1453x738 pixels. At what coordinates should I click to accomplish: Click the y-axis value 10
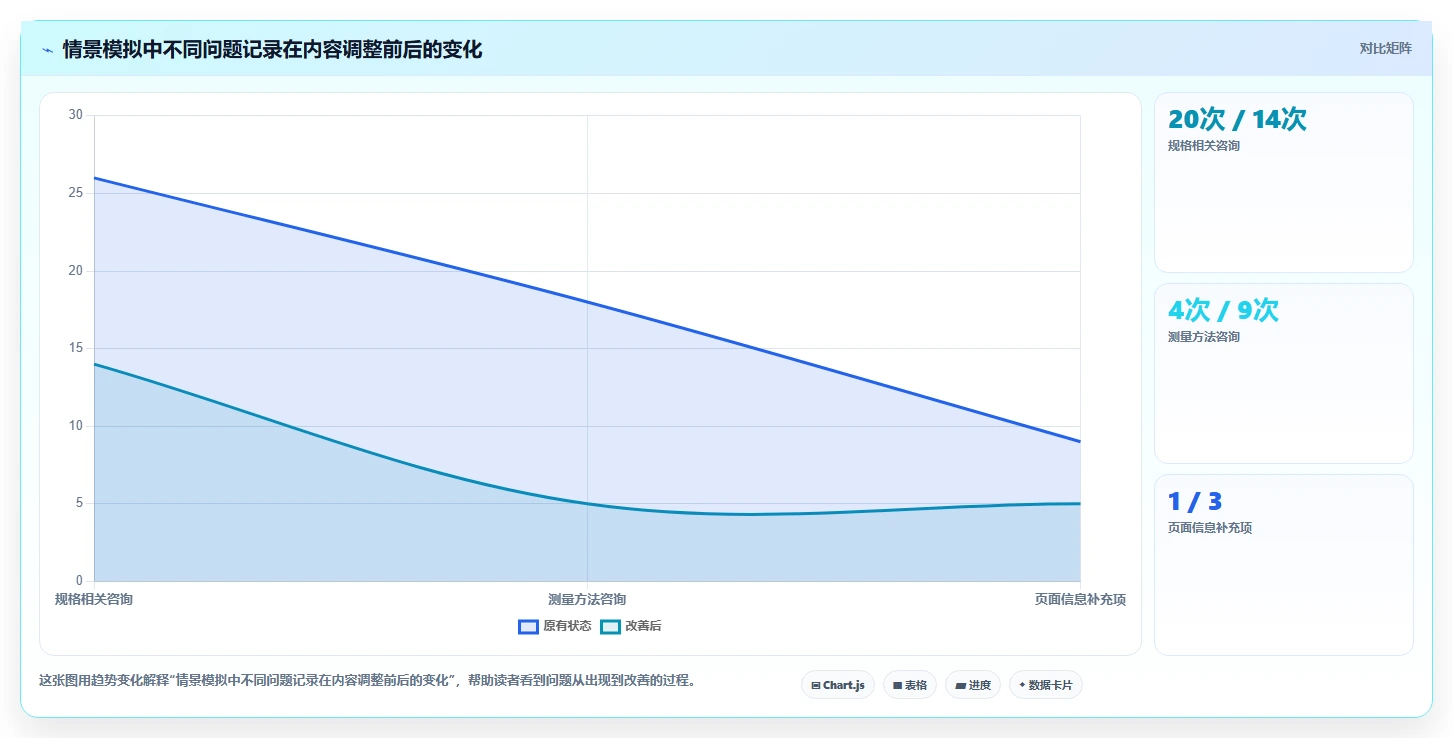(76, 426)
